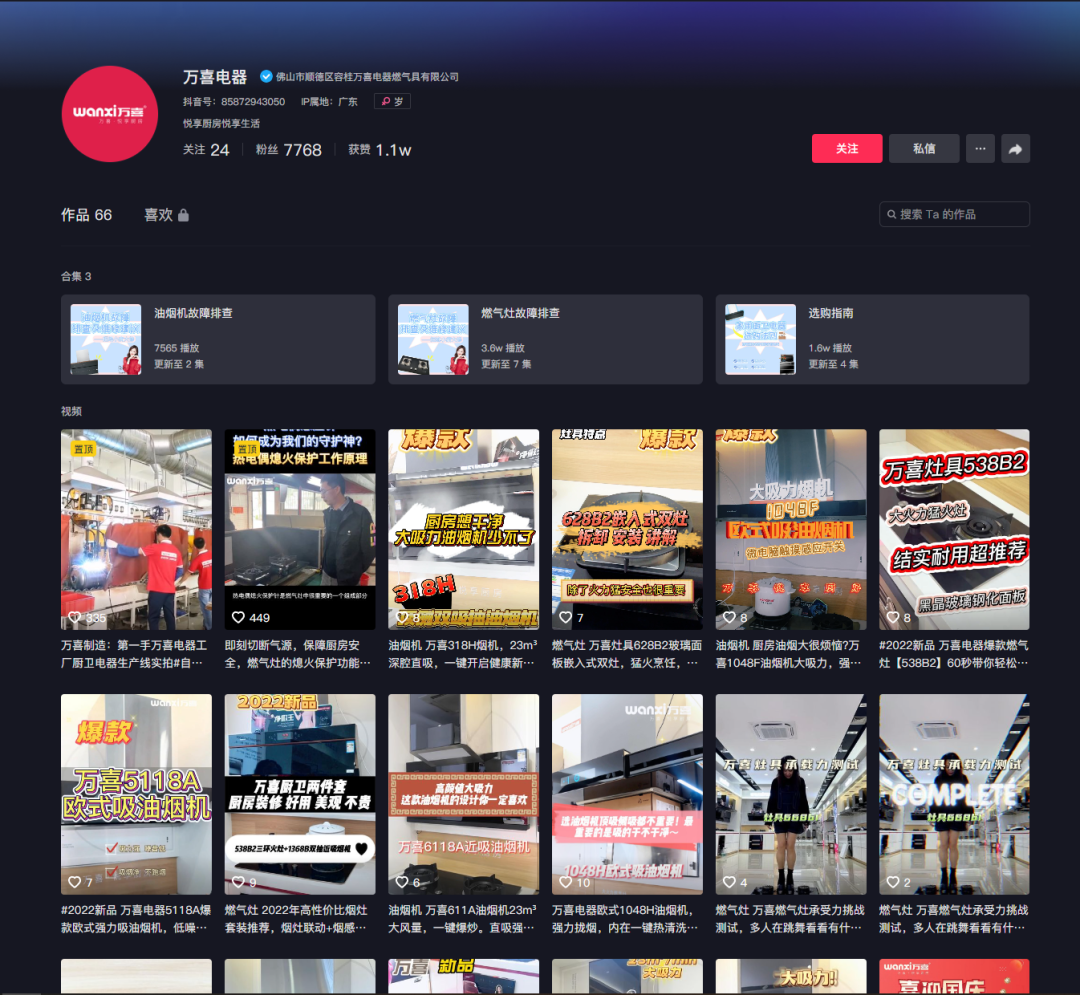The image size is (1080, 995).
Task: Click 合集 3 section heading
Action: click(76, 276)
